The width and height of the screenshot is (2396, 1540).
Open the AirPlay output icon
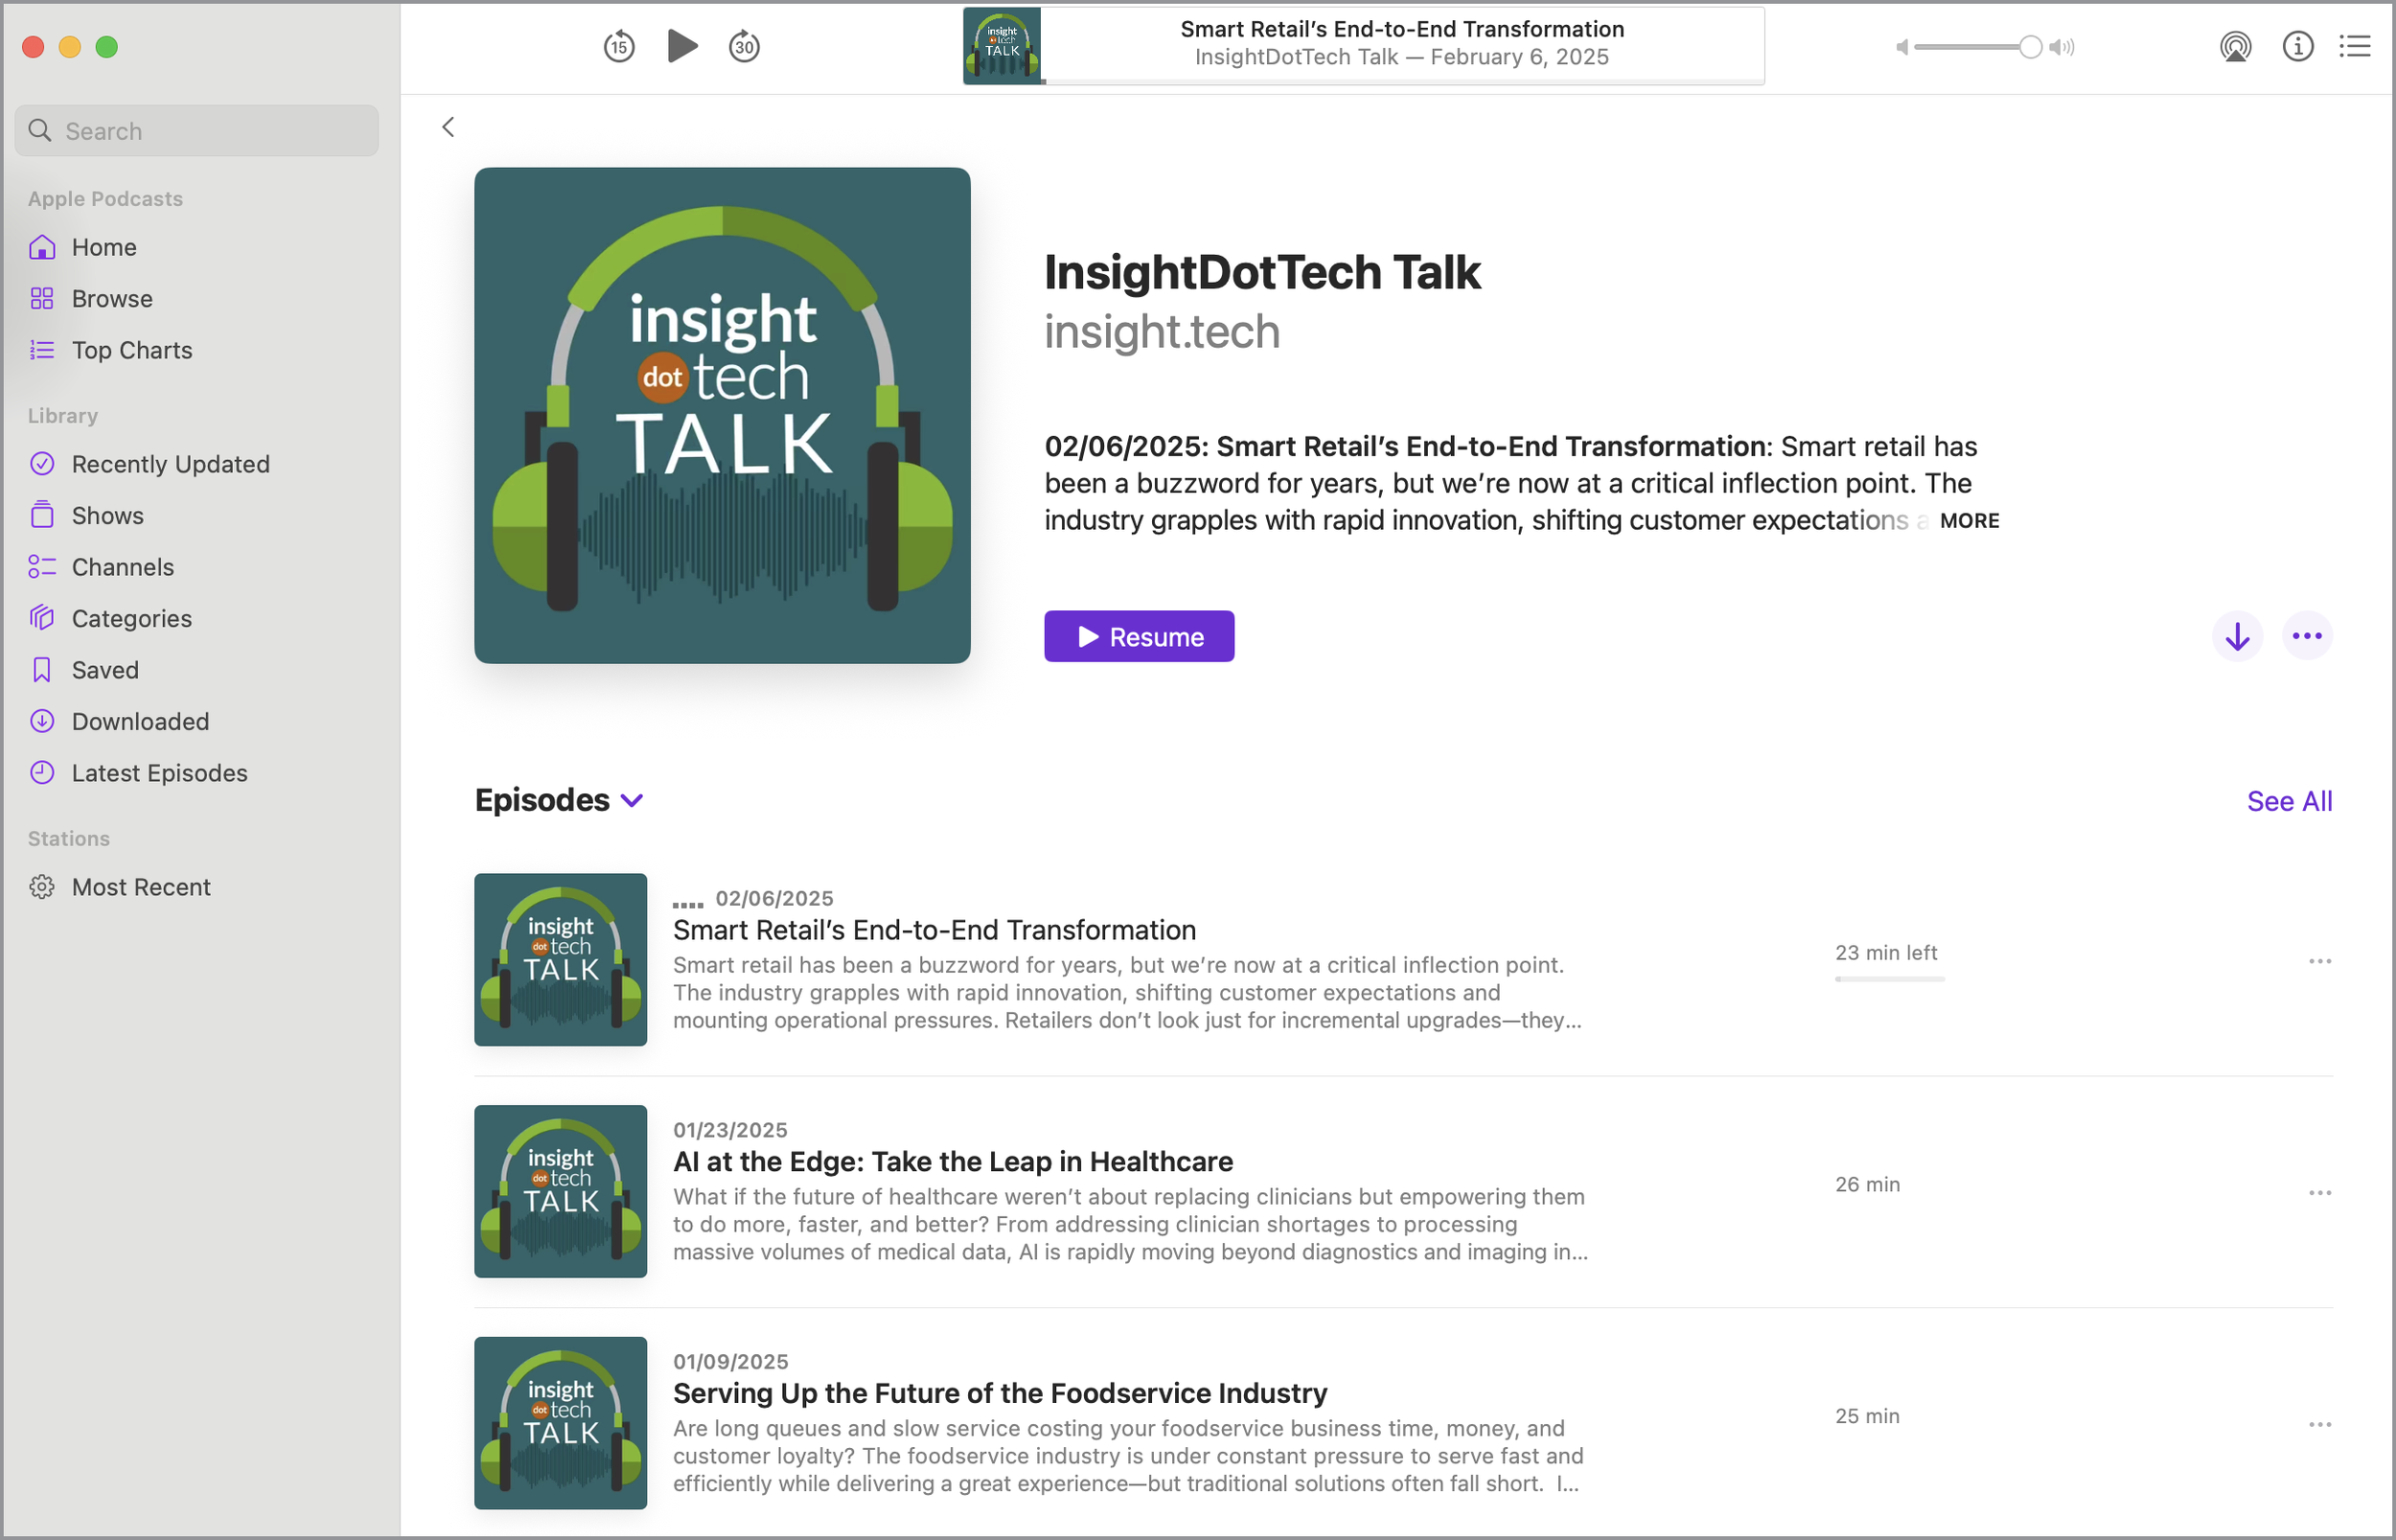[2235, 47]
